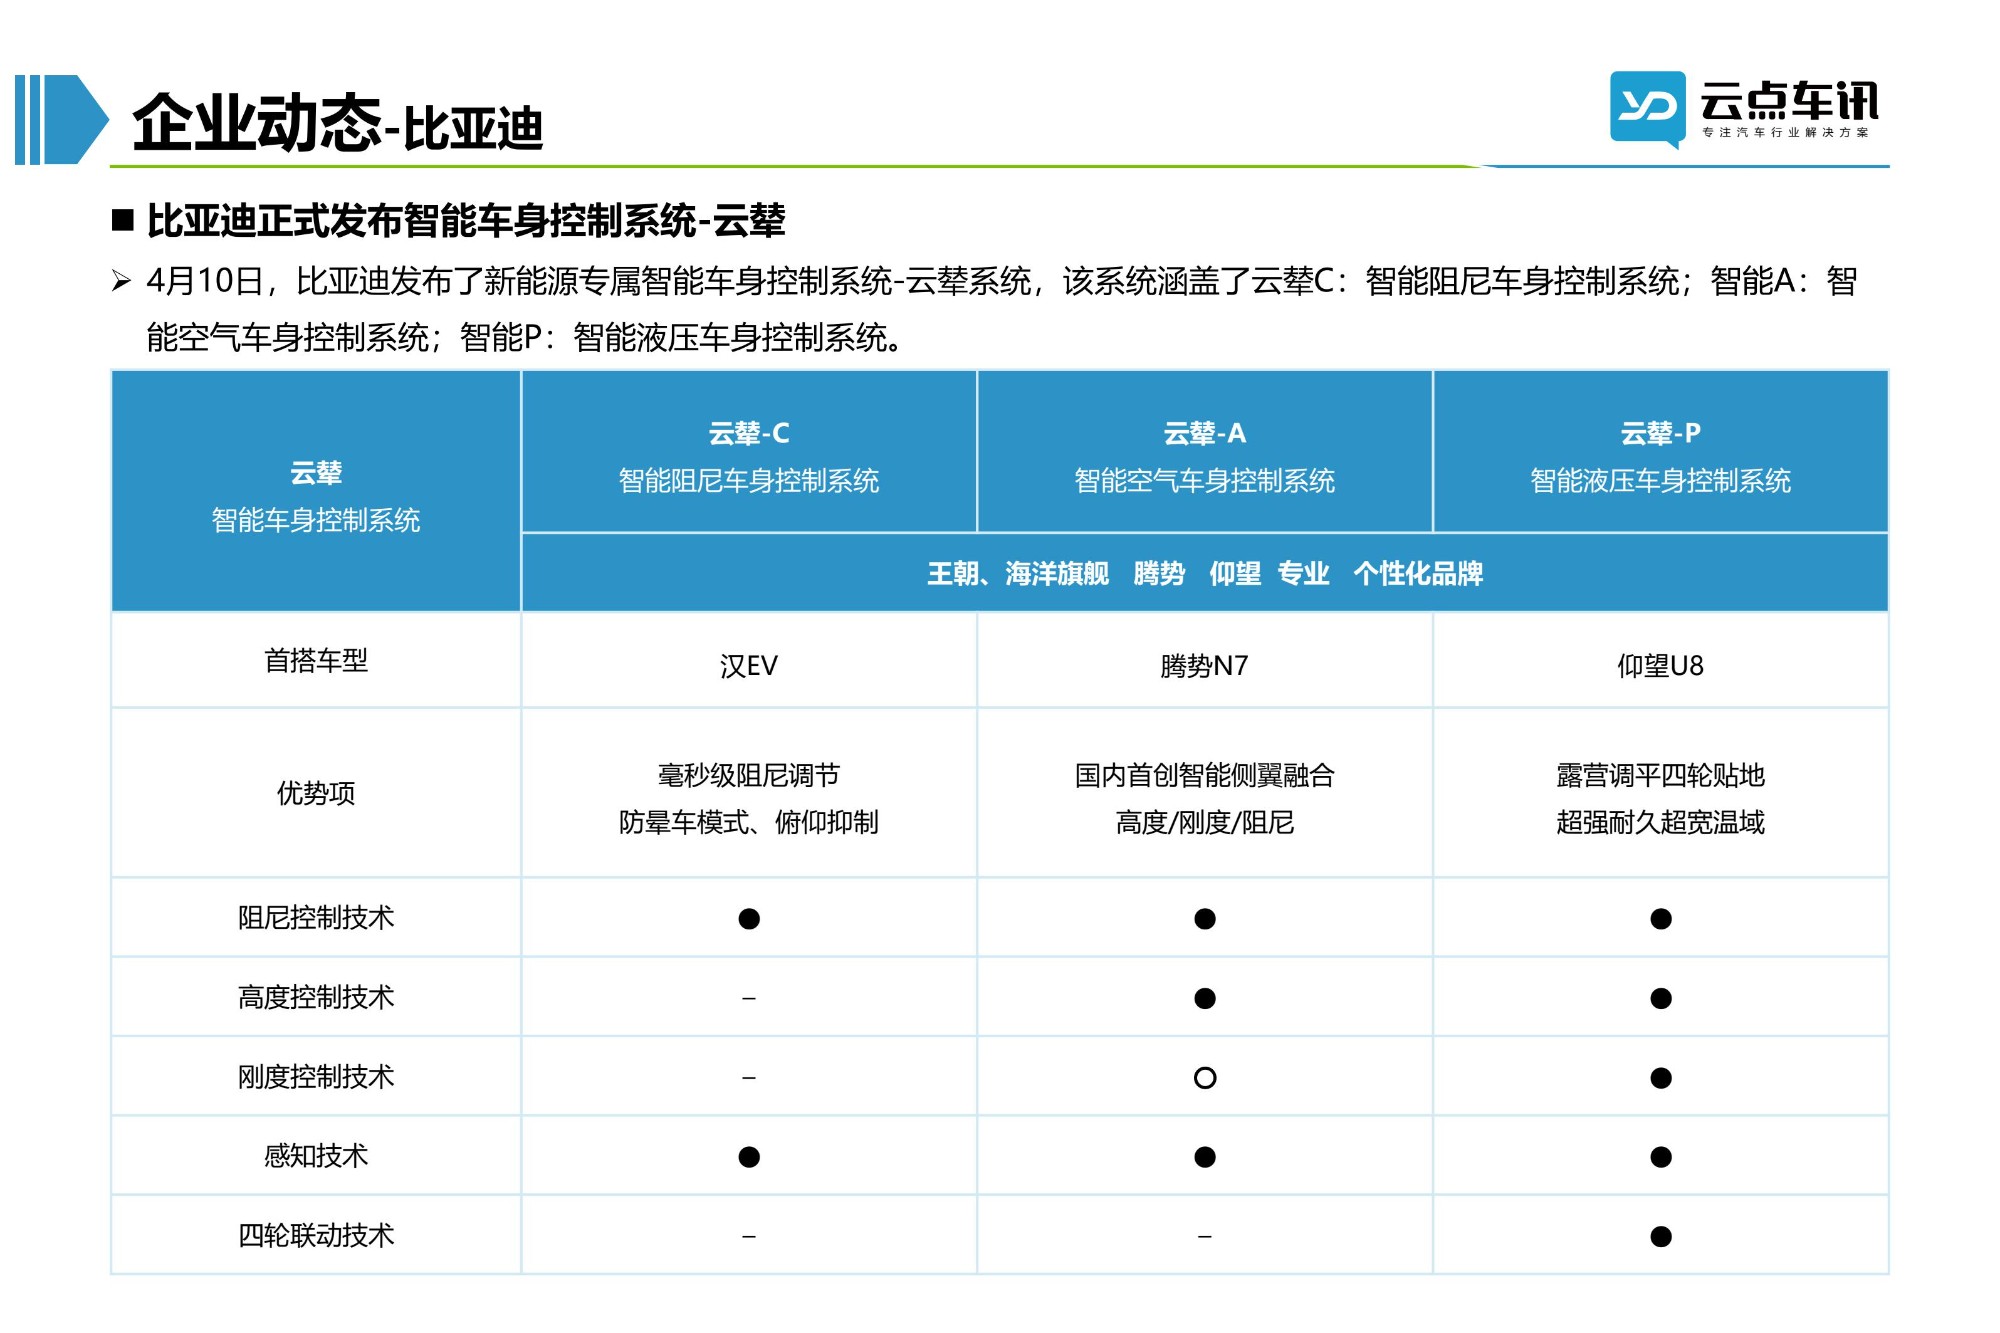The image size is (2000, 1333).
Task: Click the 高度/刚度/阻尼 text
Action: [1205, 822]
